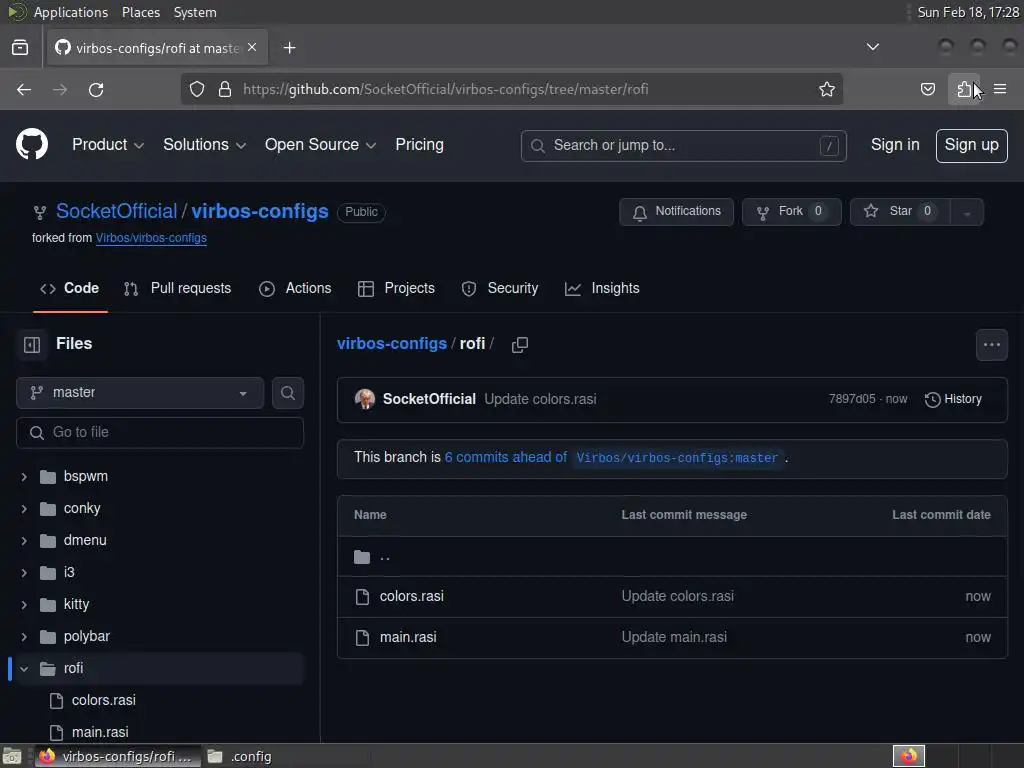Reload the current page
Screen dimensions: 1024x768
(x=96, y=89)
